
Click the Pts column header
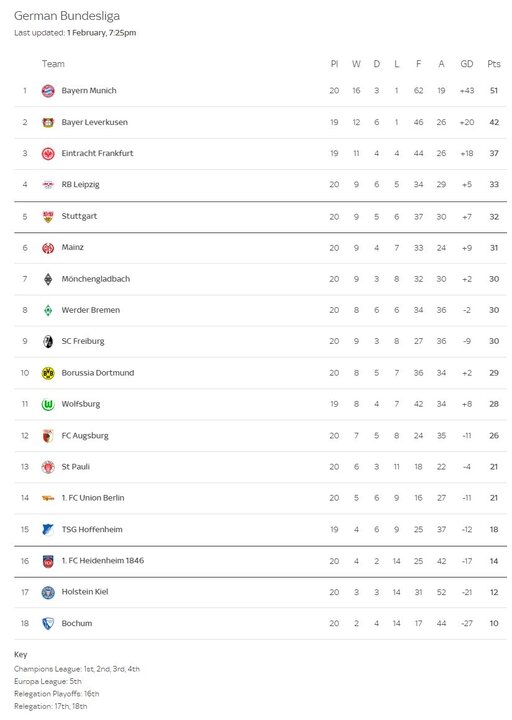(x=494, y=64)
